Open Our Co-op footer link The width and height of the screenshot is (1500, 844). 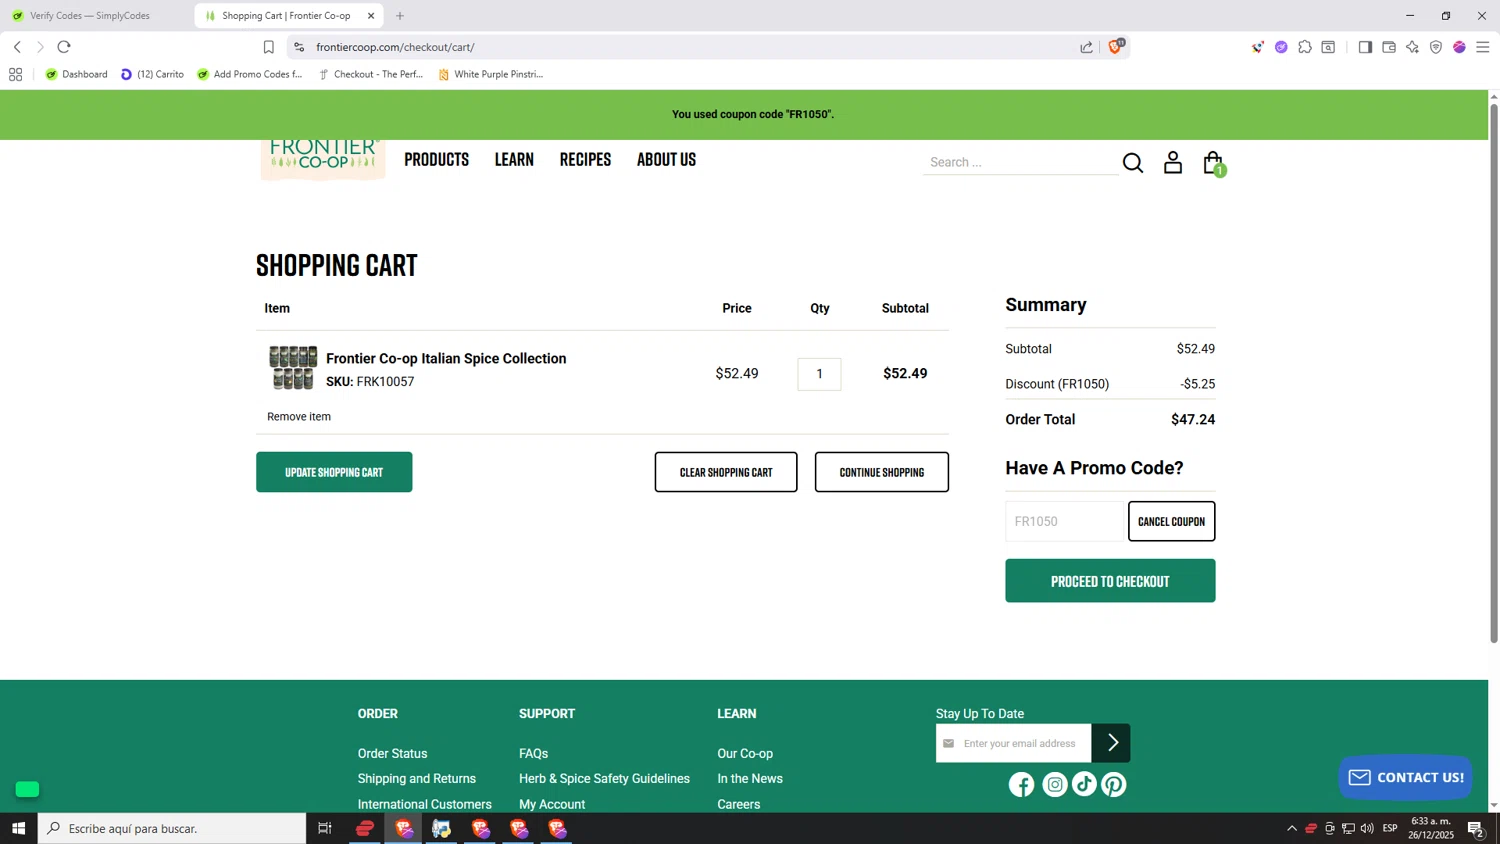pyautogui.click(x=745, y=754)
